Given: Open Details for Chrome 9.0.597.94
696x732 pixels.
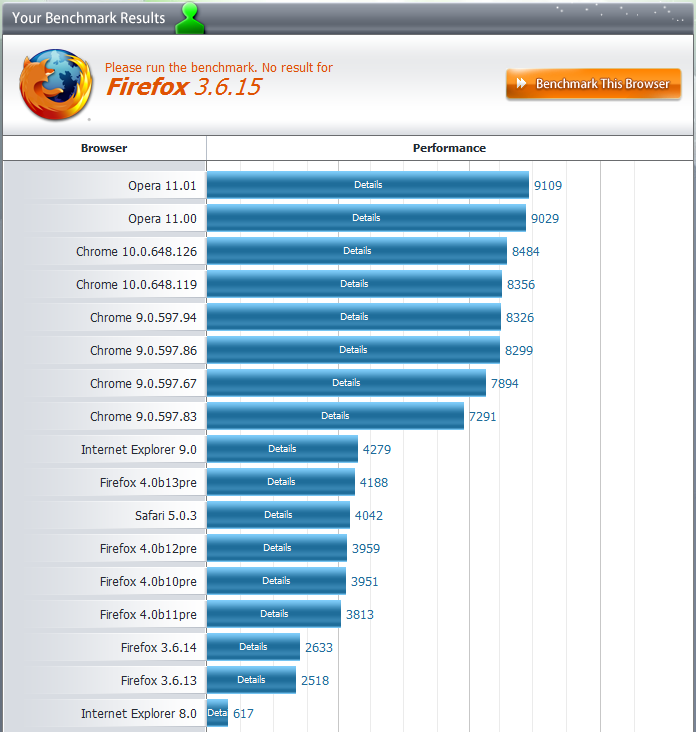Looking at the screenshot, I should [x=354, y=317].
